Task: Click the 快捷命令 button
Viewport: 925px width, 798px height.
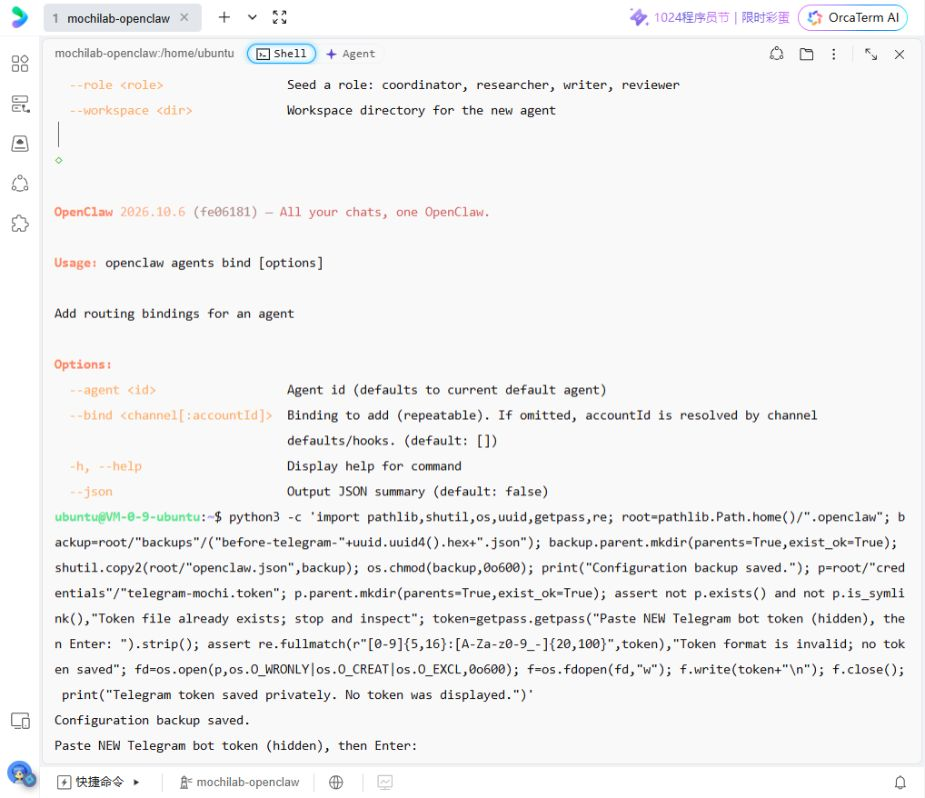Action: pyautogui.click(x=91, y=782)
